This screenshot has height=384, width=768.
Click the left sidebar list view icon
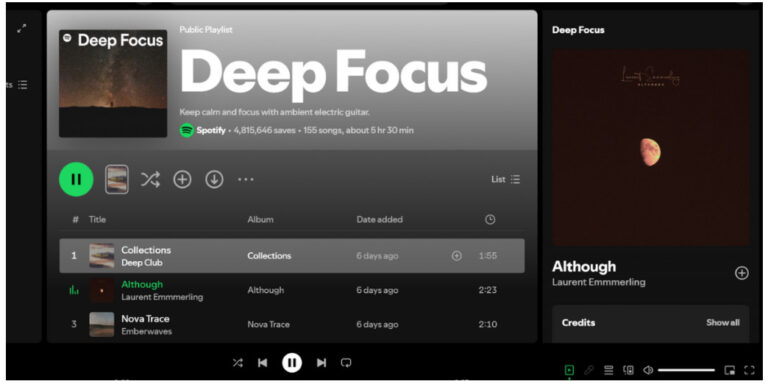(23, 85)
